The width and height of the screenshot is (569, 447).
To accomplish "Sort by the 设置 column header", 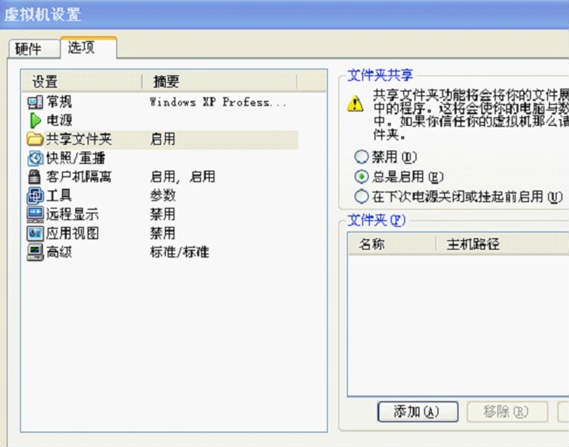I will coord(81,81).
